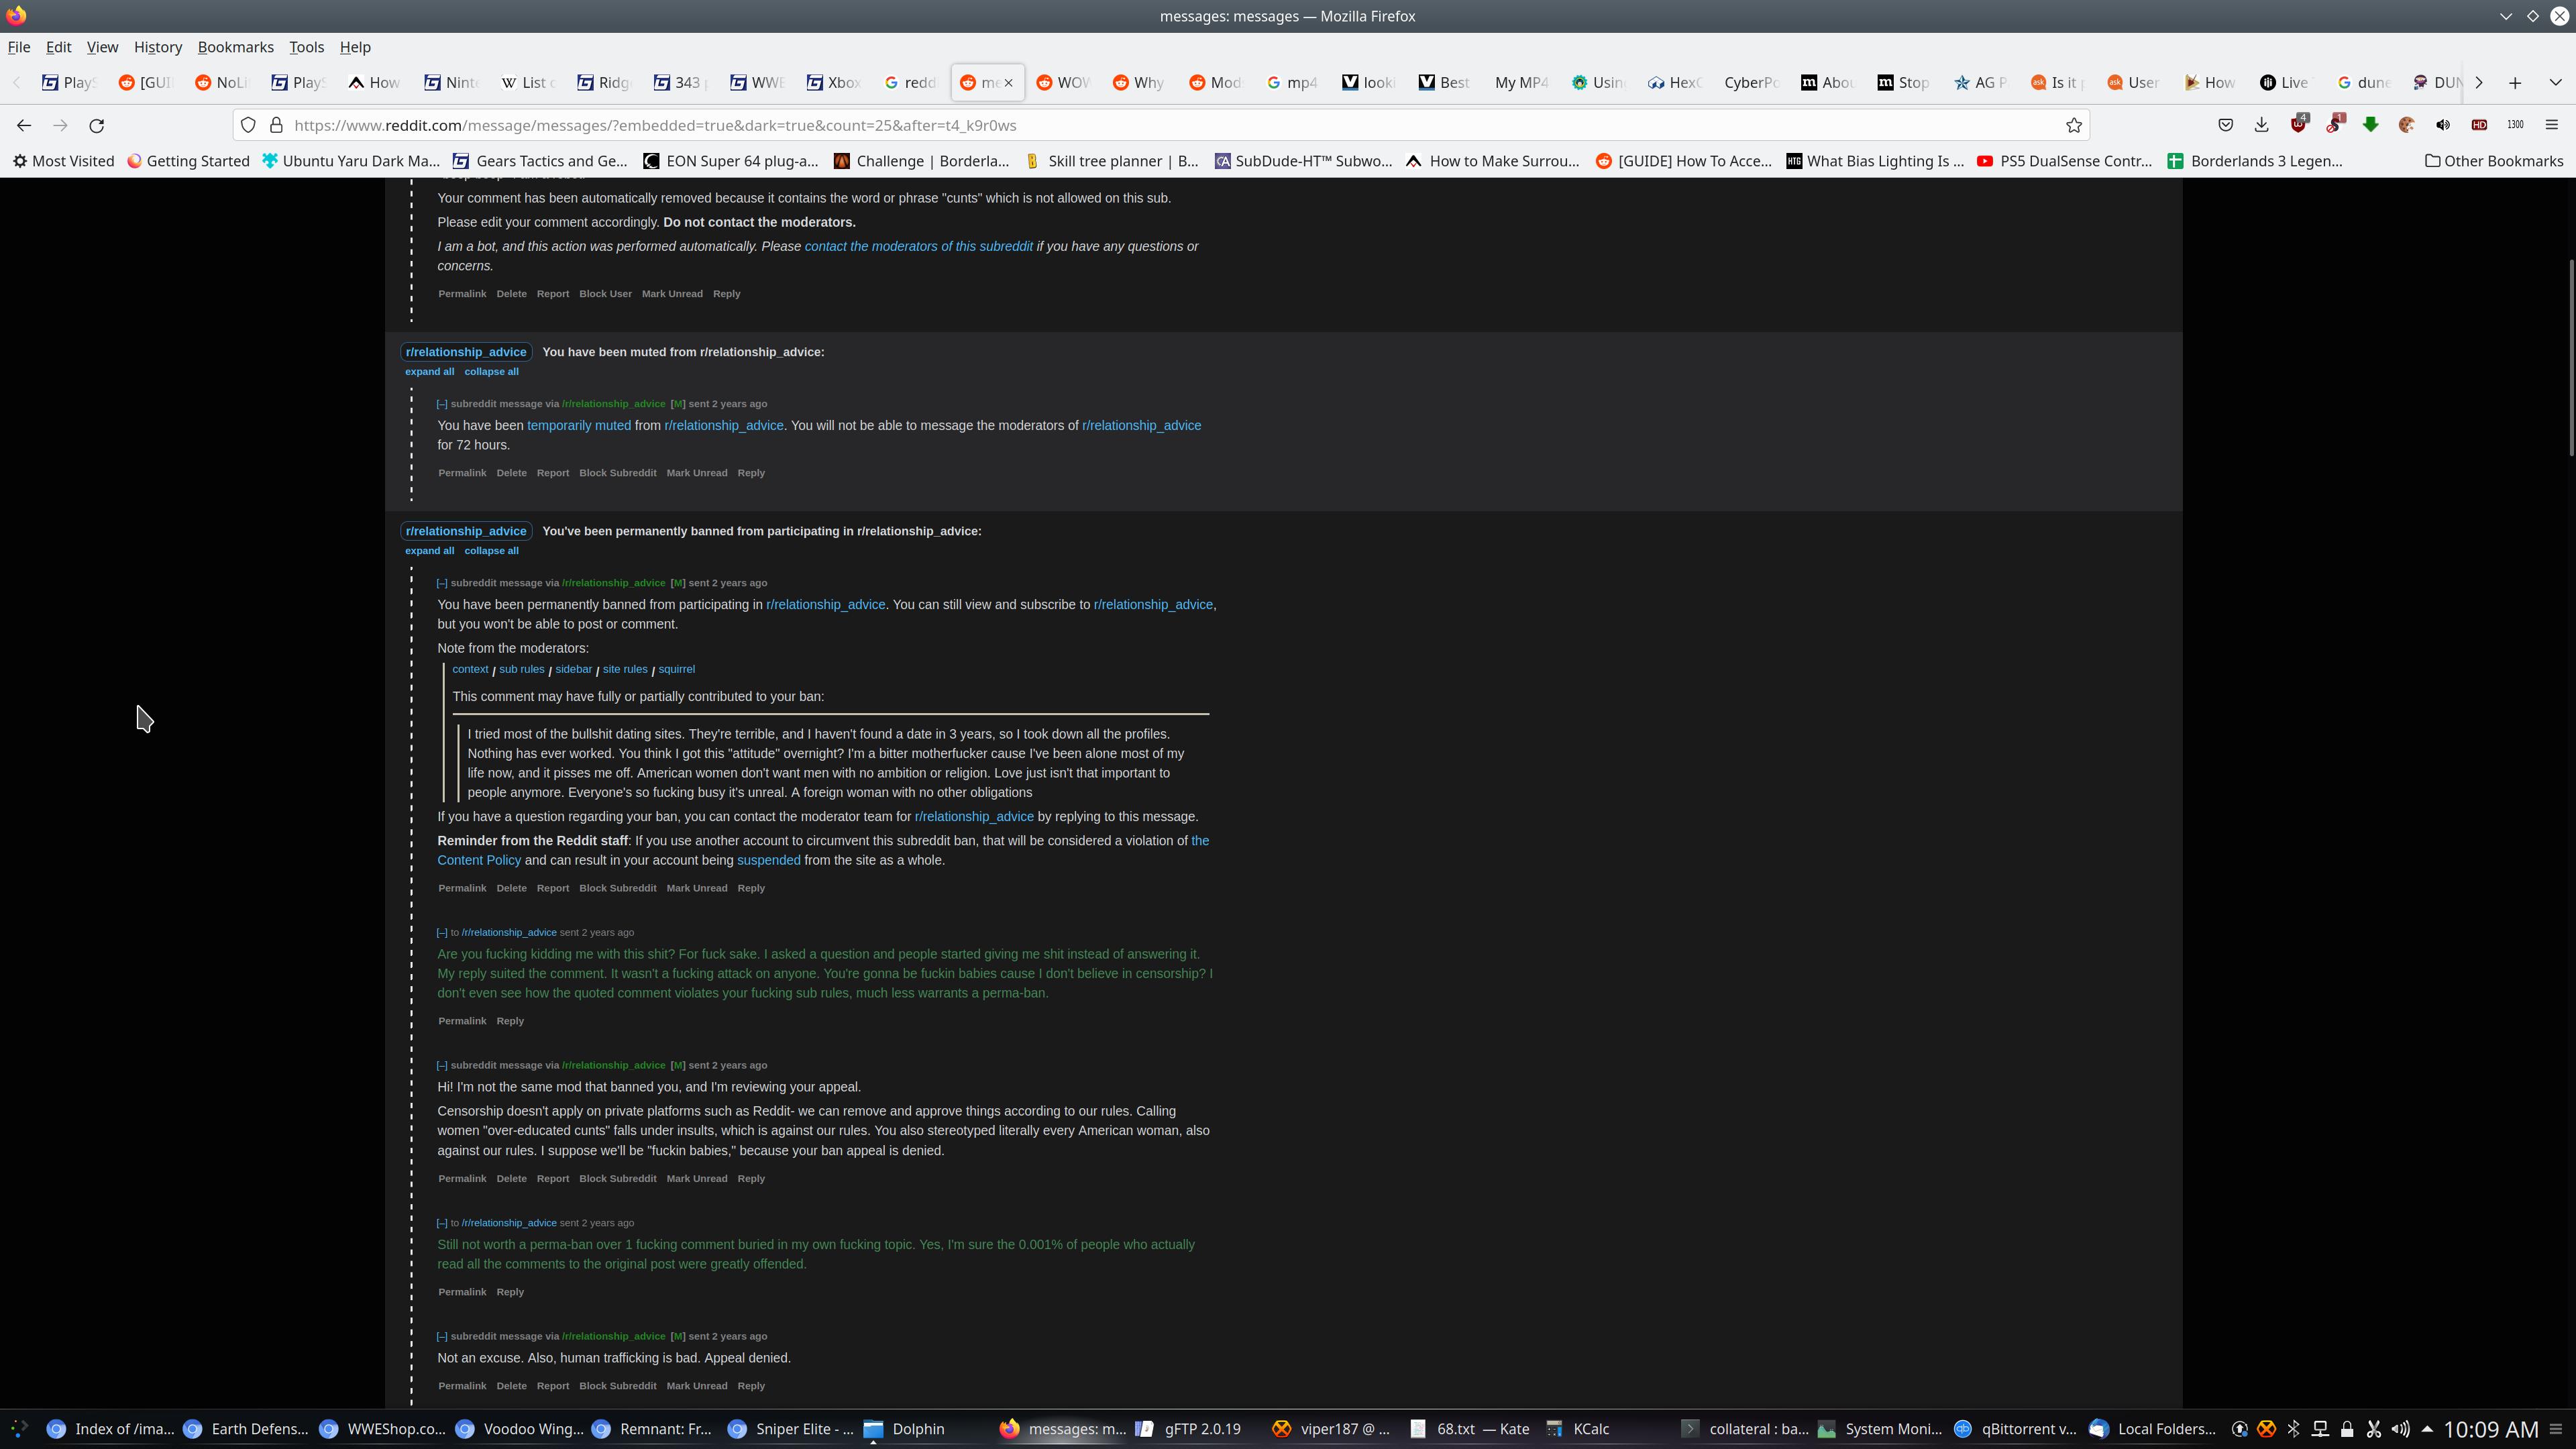
Task: Collapse the 'Appeal denied' mod message
Action: coord(442,1337)
